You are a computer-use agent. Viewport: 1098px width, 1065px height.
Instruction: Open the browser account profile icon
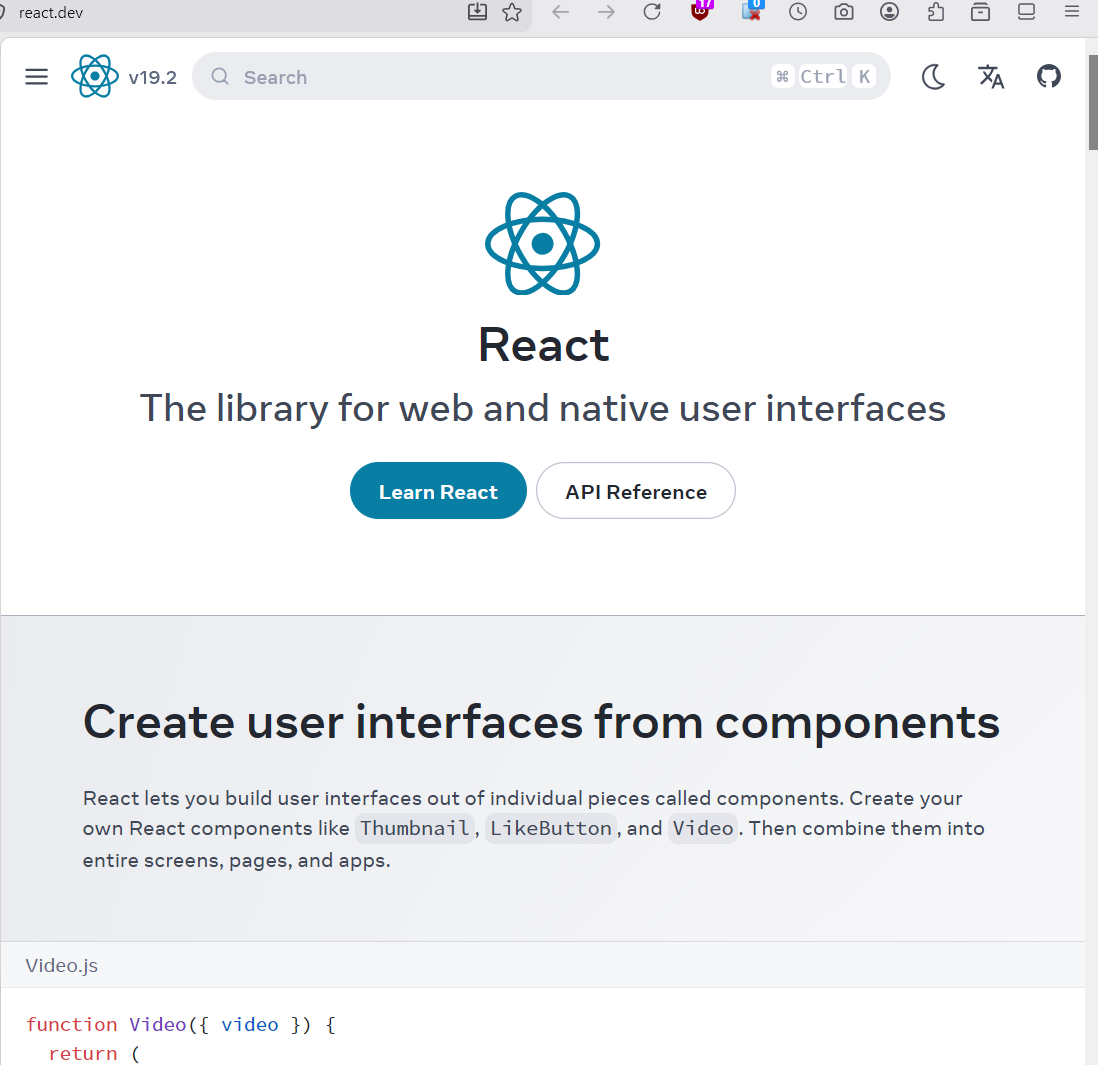(x=889, y=12)
